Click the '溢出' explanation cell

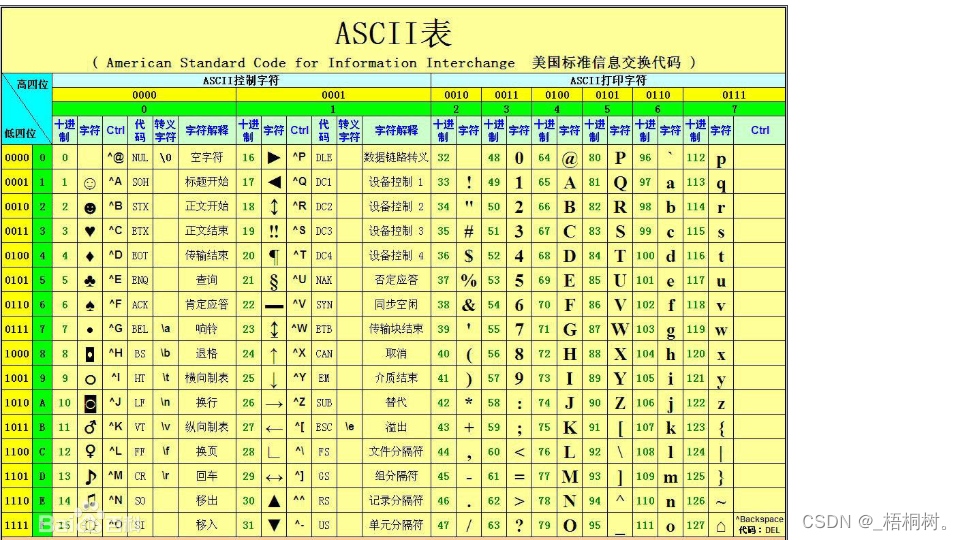(396, 427)
